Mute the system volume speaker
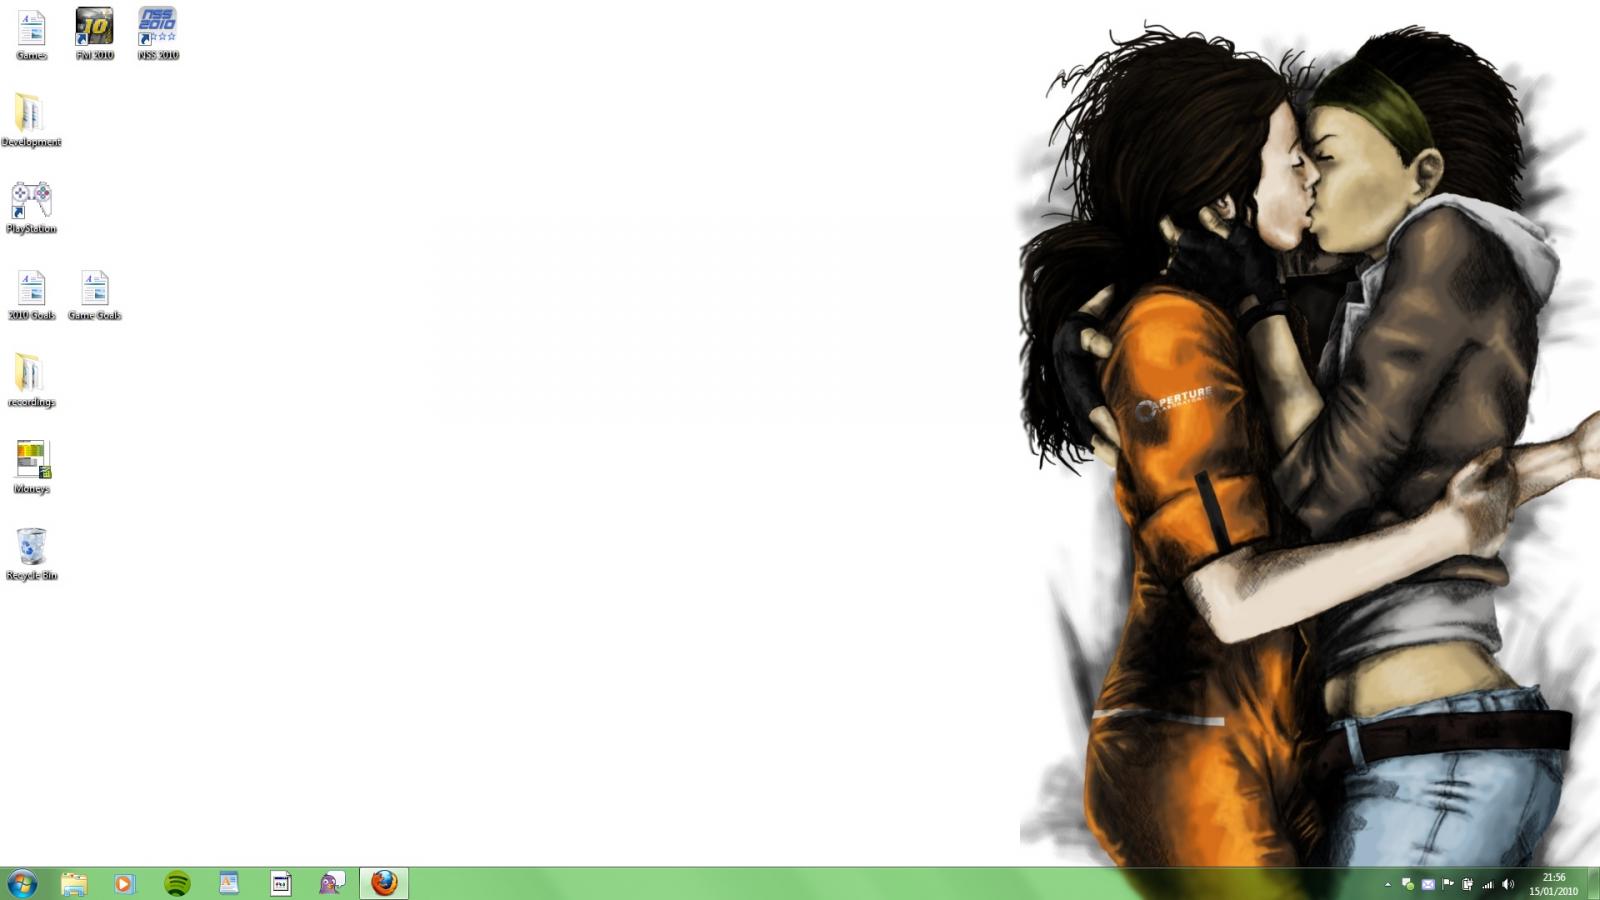 [x=1509, y=884]
